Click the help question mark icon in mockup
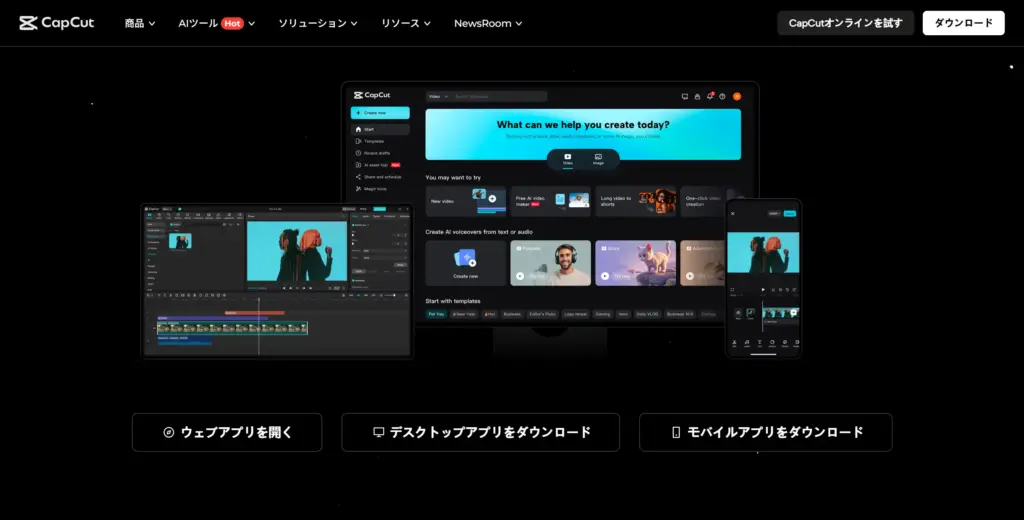This screenshot has width=1024, height=520. [x=721, y=96]
